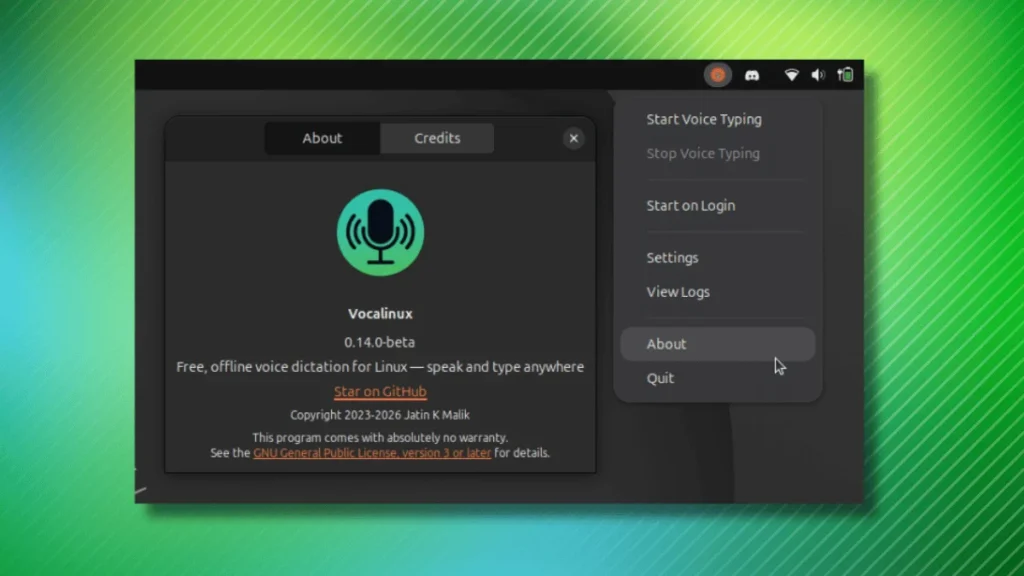Choose View Logs
This screenshot has height=576, width=1024.
(x=678, y=292)
